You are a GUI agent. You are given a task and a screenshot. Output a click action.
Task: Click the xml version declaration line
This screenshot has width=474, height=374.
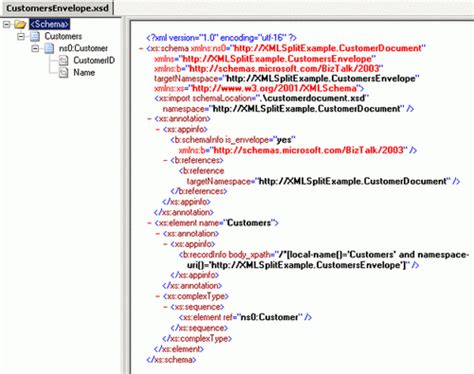(221, 38)
